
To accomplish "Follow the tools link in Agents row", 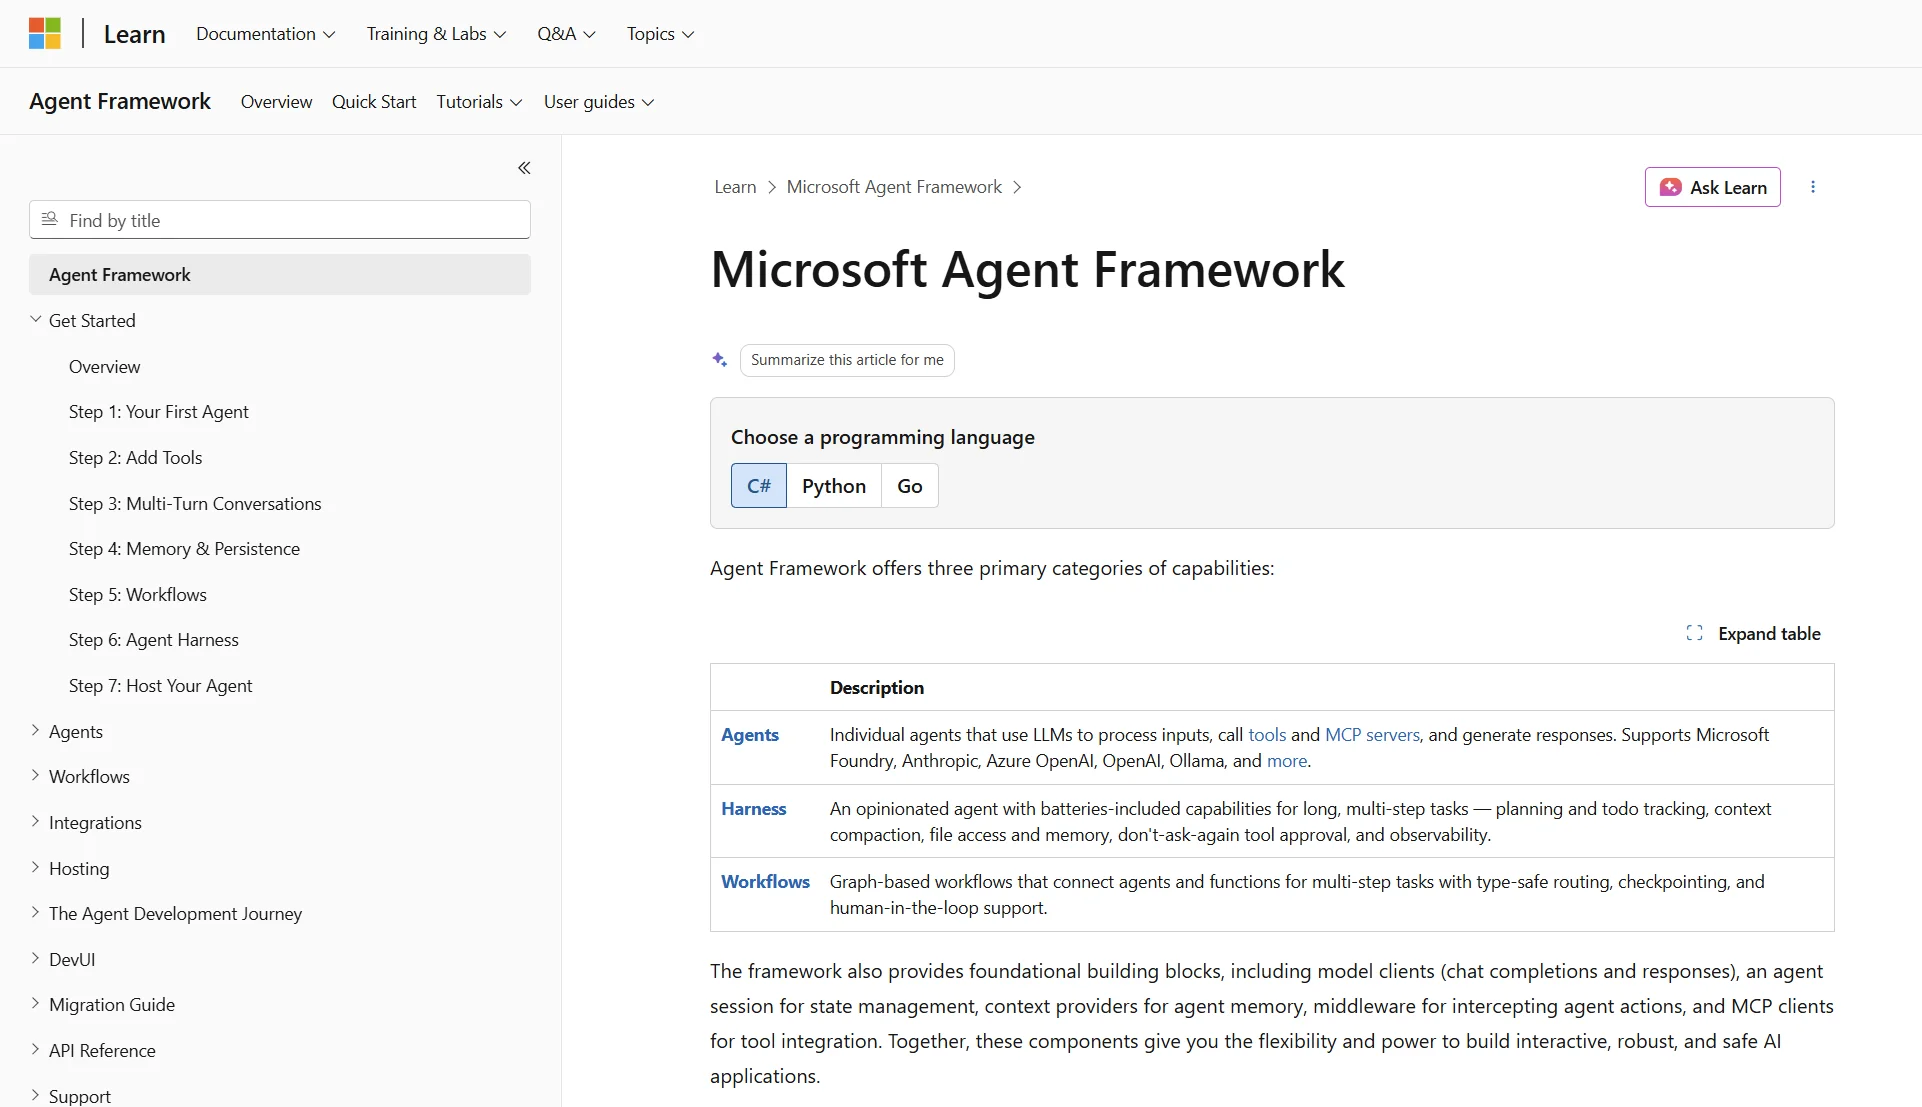I will point(1267,735).
